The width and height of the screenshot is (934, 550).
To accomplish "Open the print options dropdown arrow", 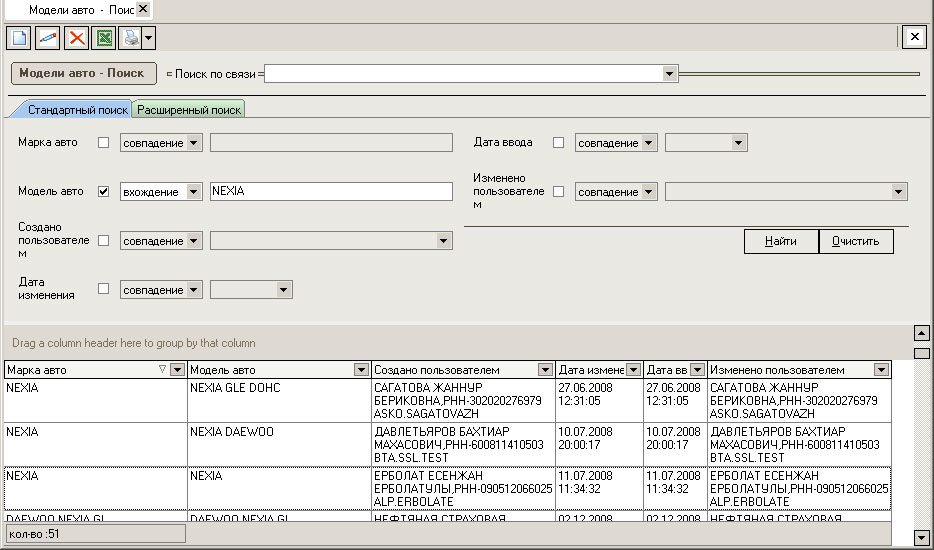I will (148, 38).
